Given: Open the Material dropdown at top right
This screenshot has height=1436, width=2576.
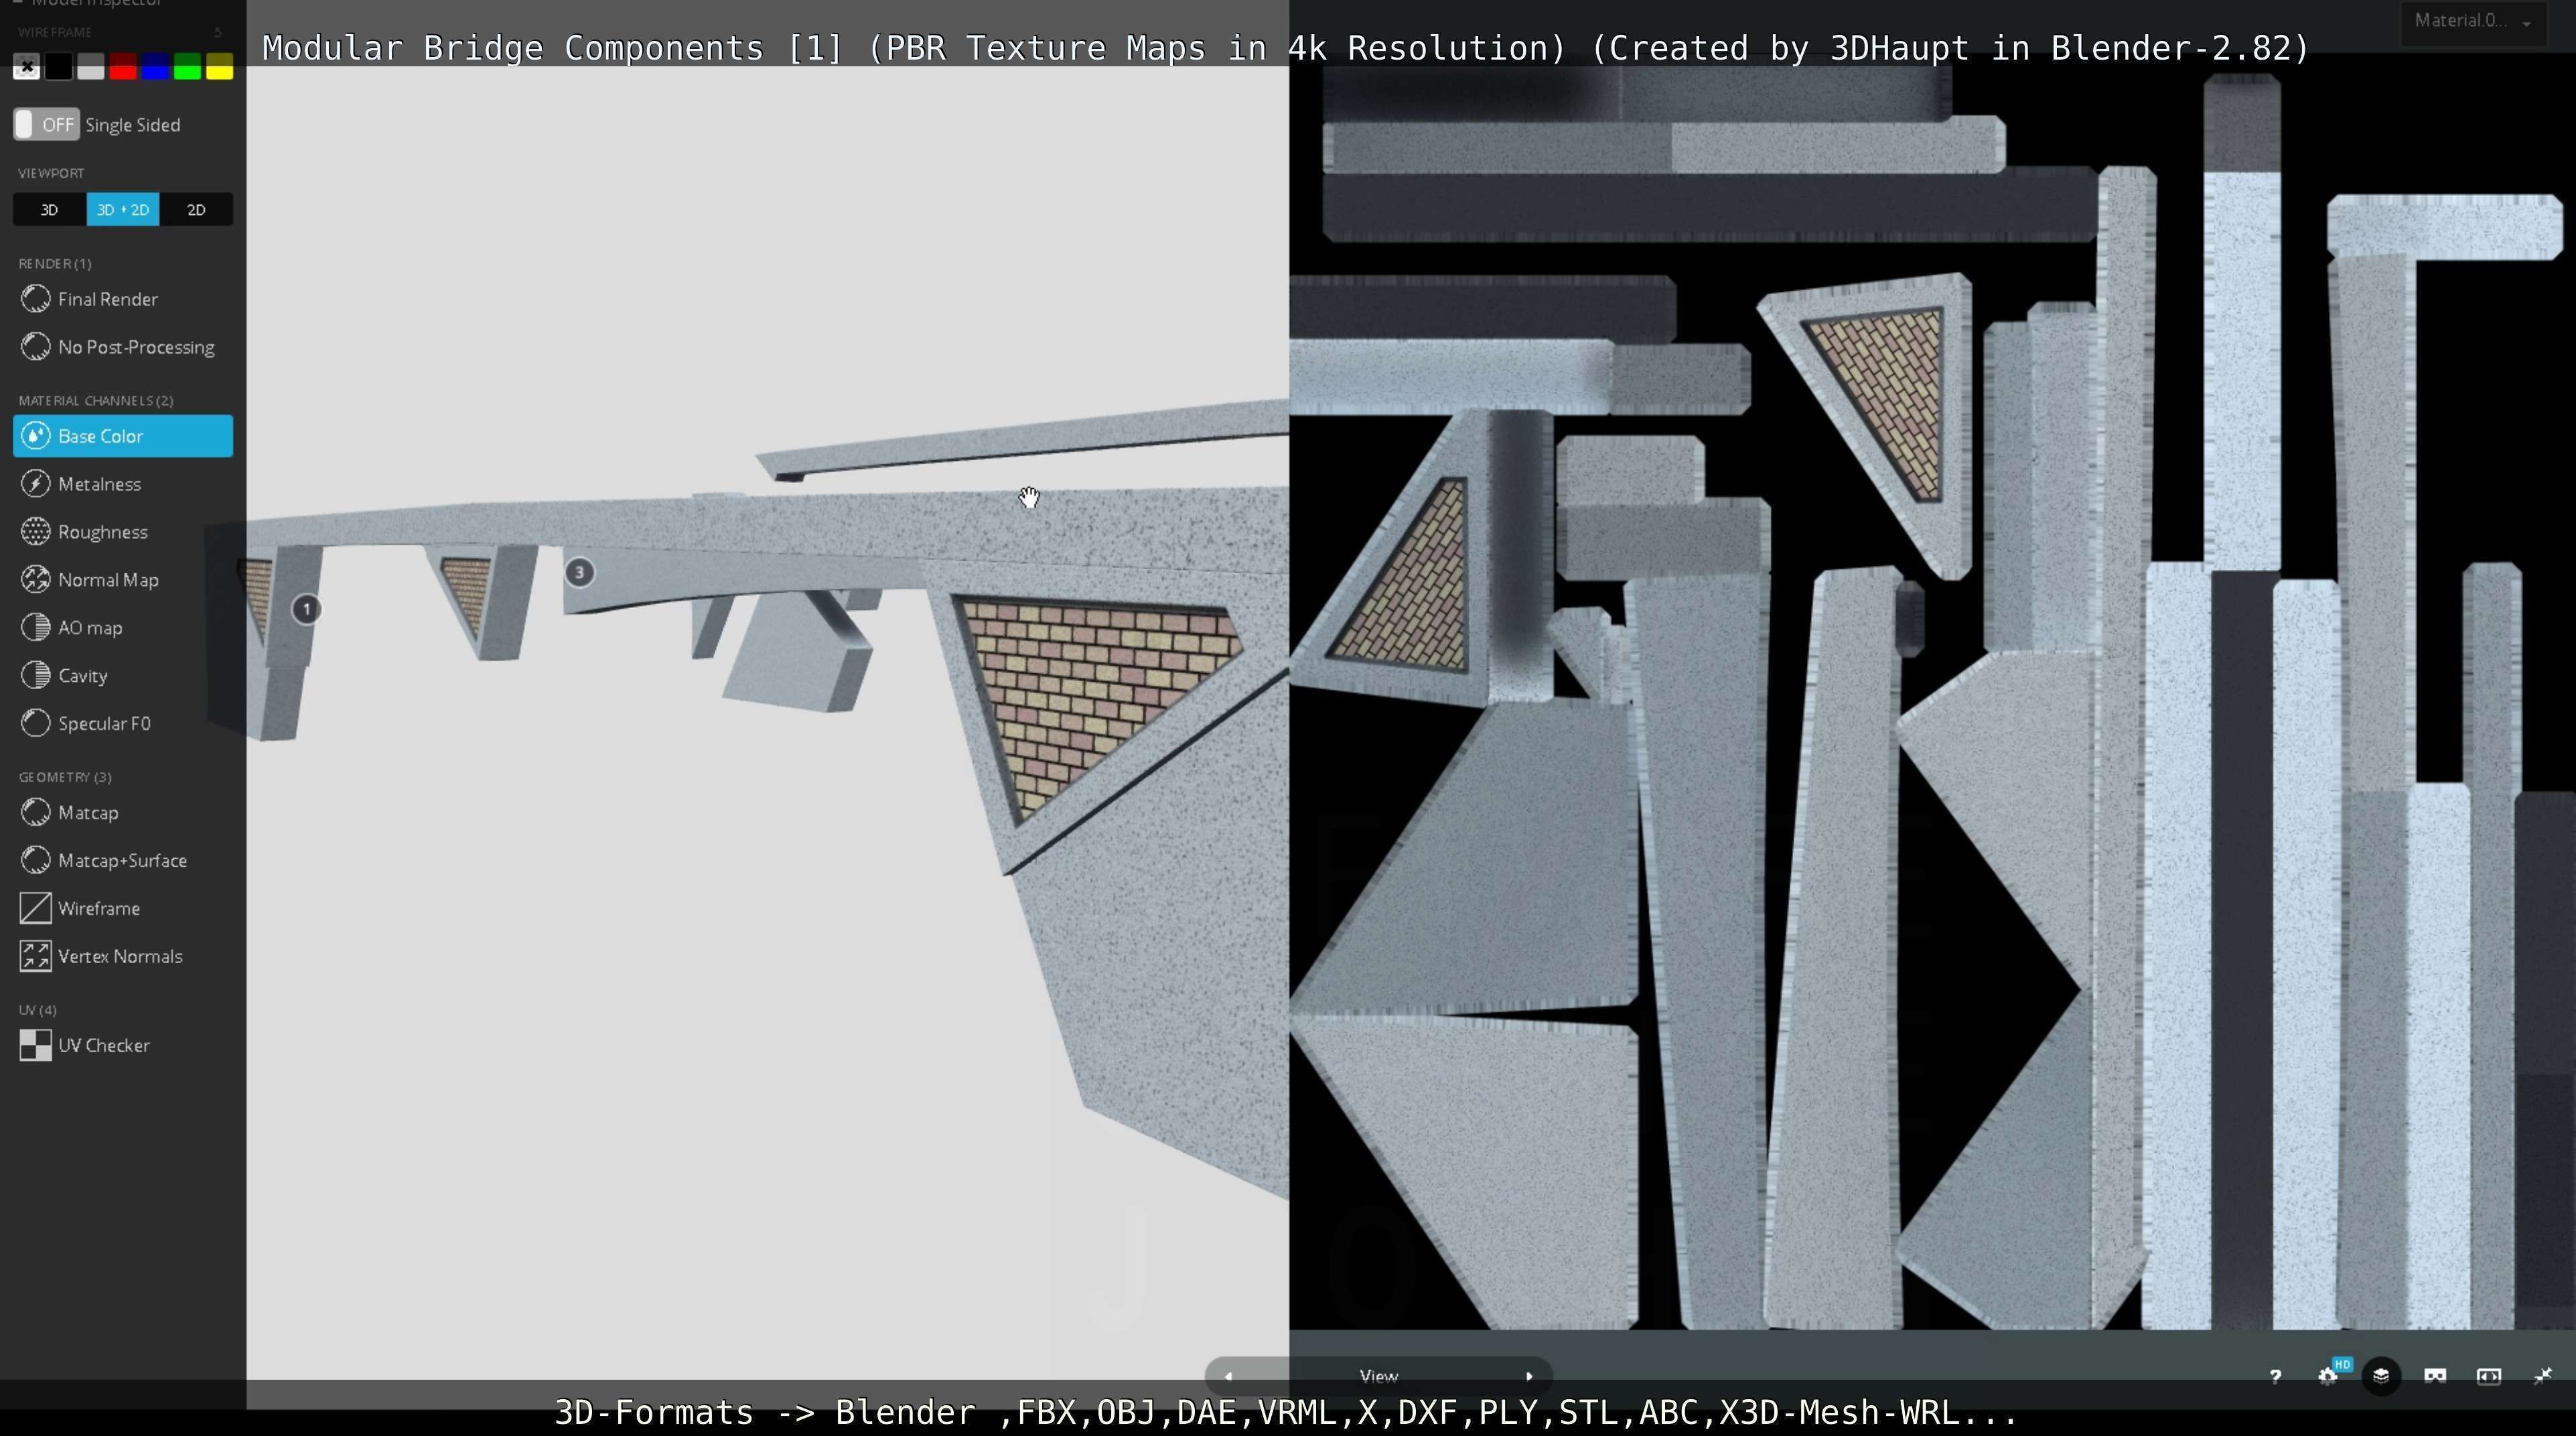Looking at the screenshot, I should pyautogui.click(x=2473, y=21).
